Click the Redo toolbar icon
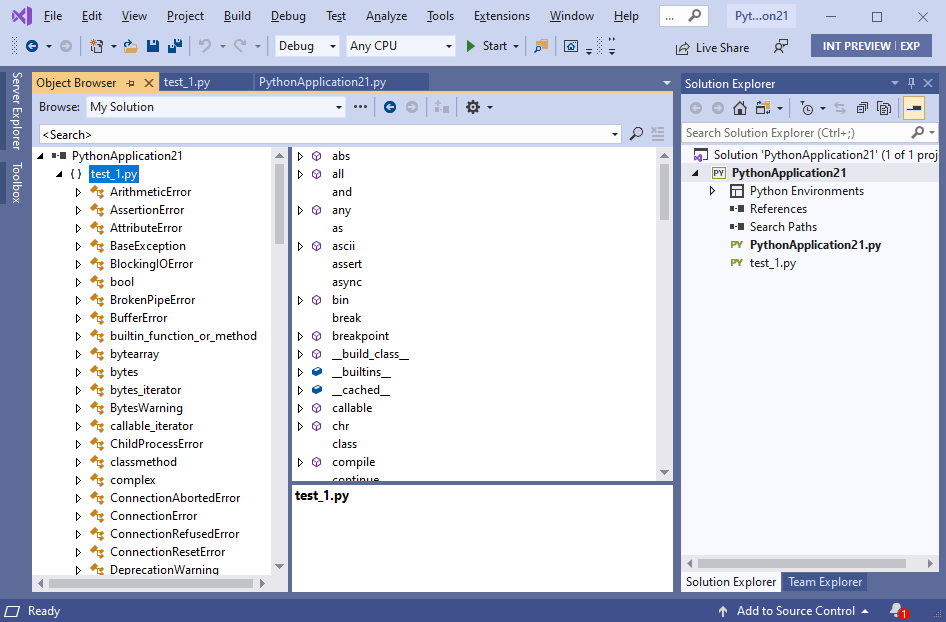Viewport: 946px width, 622px height. click(x=240, y=46)
